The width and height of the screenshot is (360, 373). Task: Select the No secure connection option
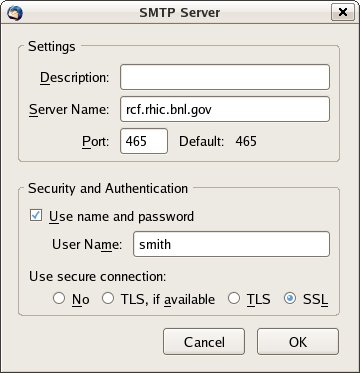(59, 299)
